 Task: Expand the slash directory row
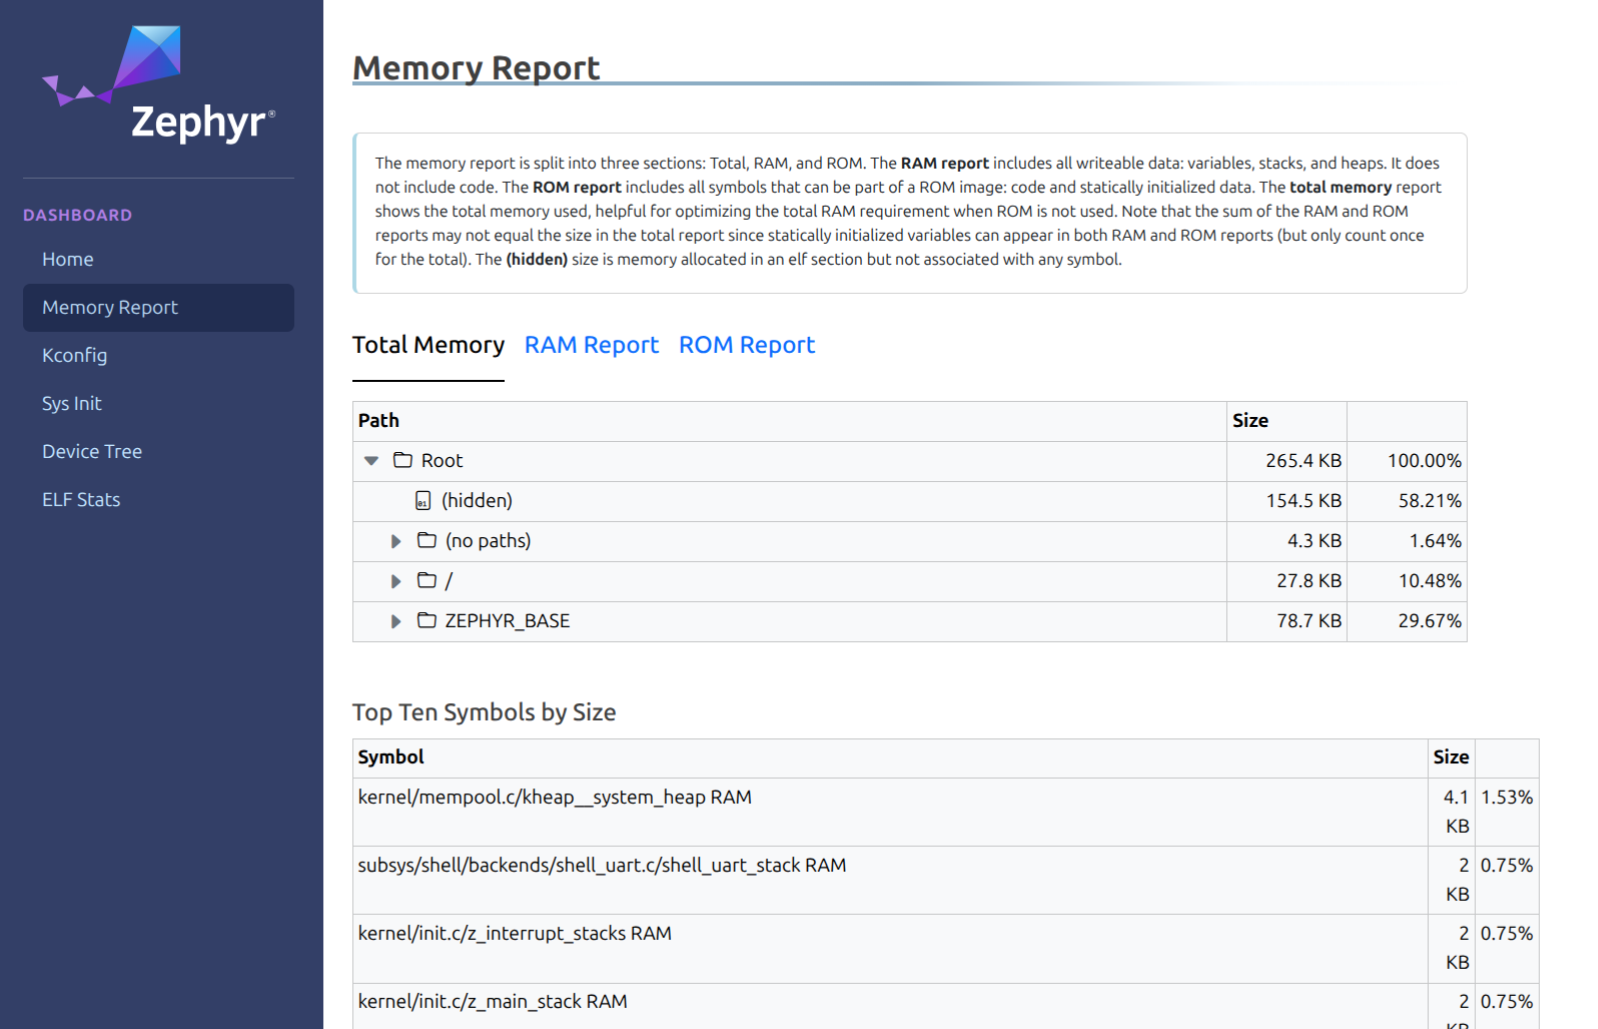click(x=396, y=581)
